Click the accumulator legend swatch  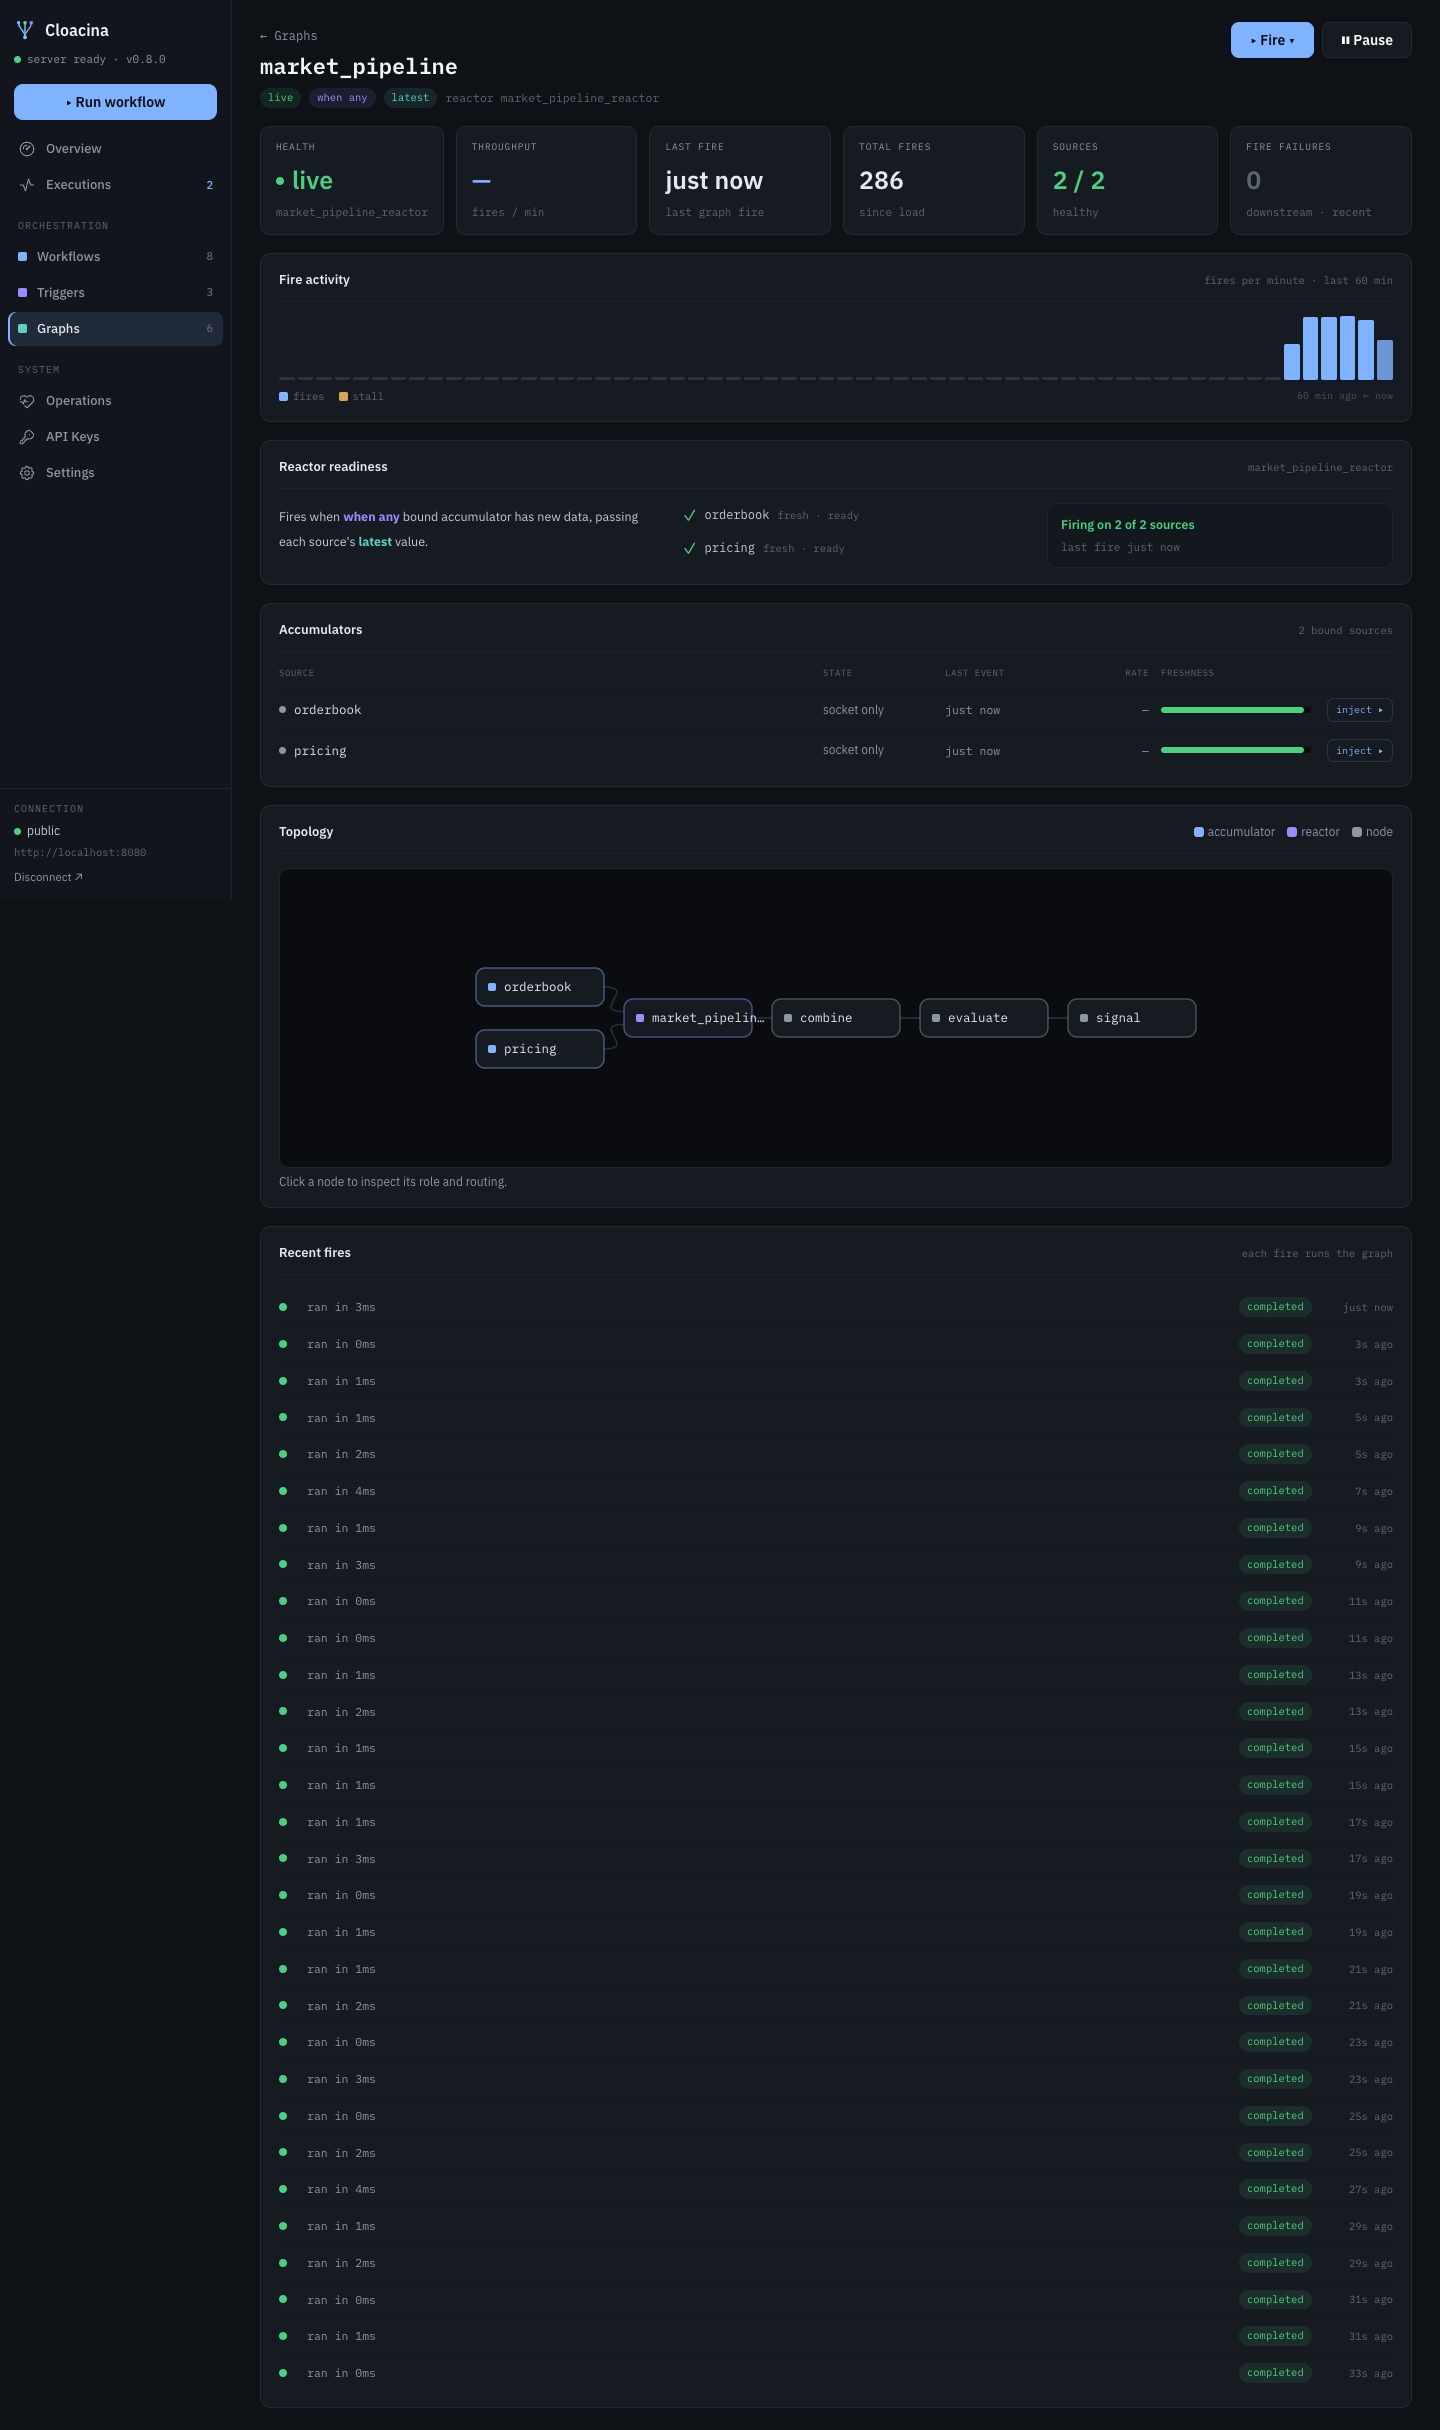coord(1199,832)
